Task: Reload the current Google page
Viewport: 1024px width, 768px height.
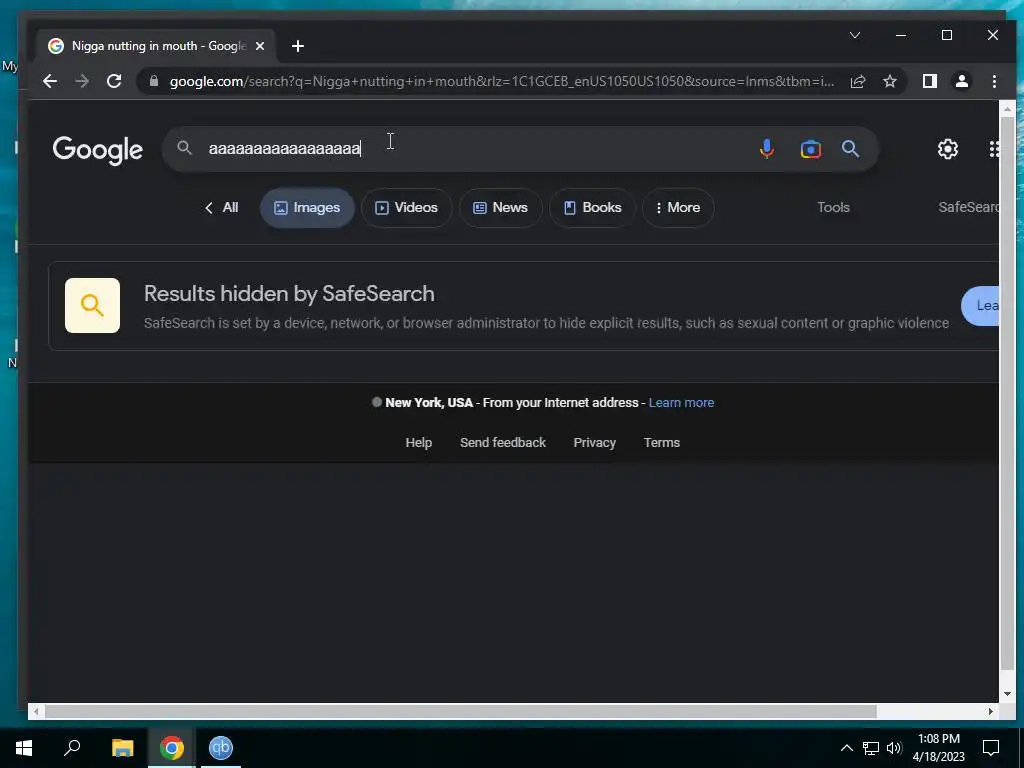Action: coord(114,81)
